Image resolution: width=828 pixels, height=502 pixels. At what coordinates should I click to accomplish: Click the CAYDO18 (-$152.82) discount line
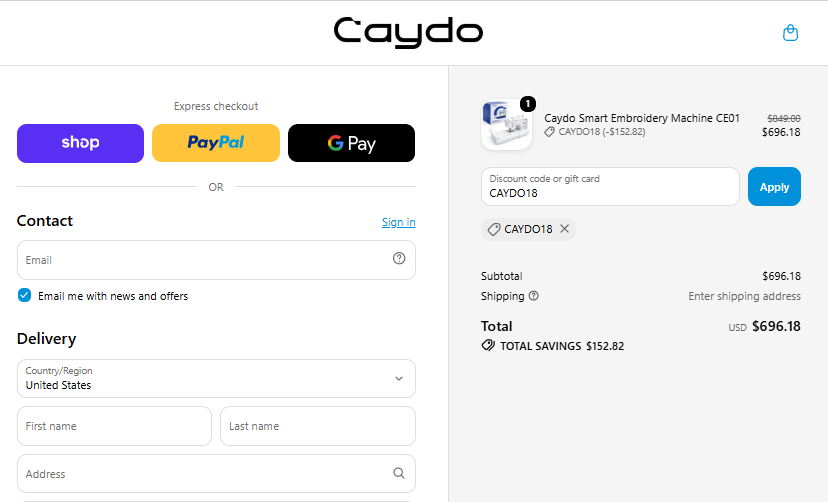(x=601, y=132)
